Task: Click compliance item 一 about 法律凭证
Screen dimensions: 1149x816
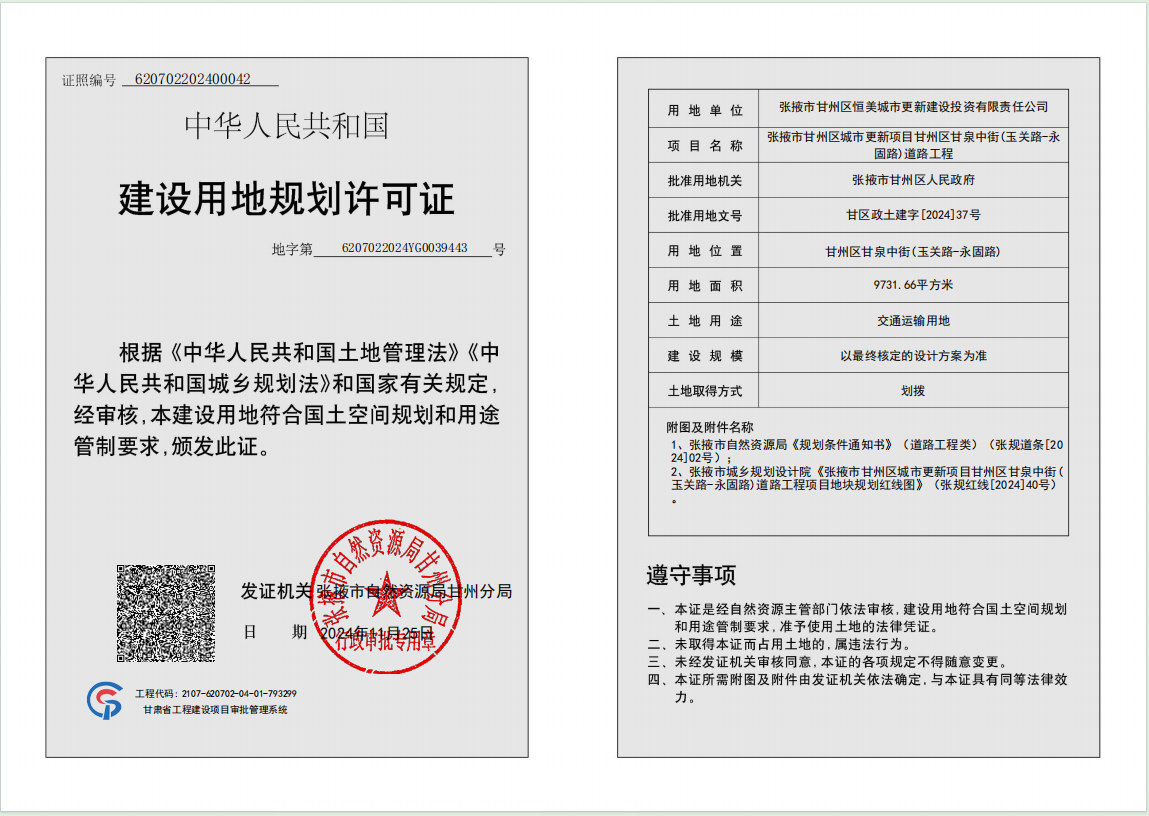Action: pos(857,618)
